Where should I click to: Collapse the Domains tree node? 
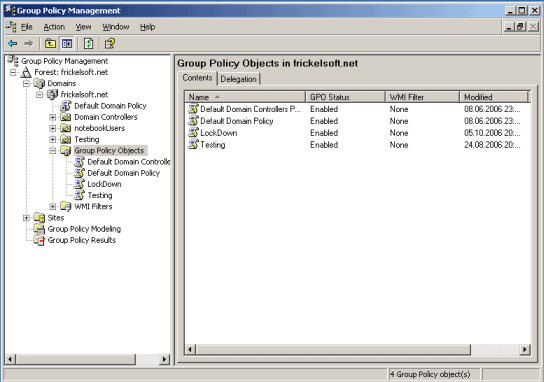(x=26, y=84)
